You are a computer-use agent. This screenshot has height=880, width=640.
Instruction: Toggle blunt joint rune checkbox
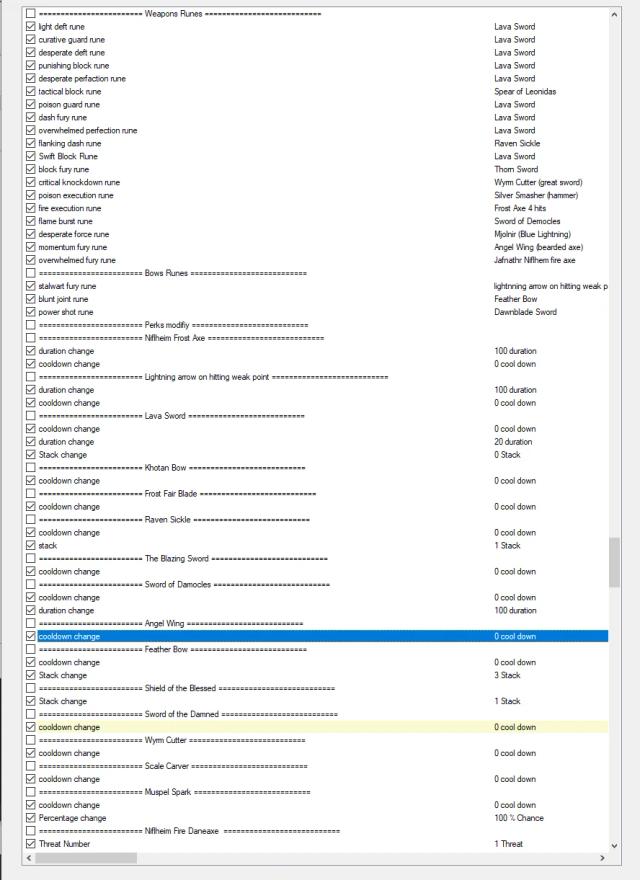(x=31, y=299)
